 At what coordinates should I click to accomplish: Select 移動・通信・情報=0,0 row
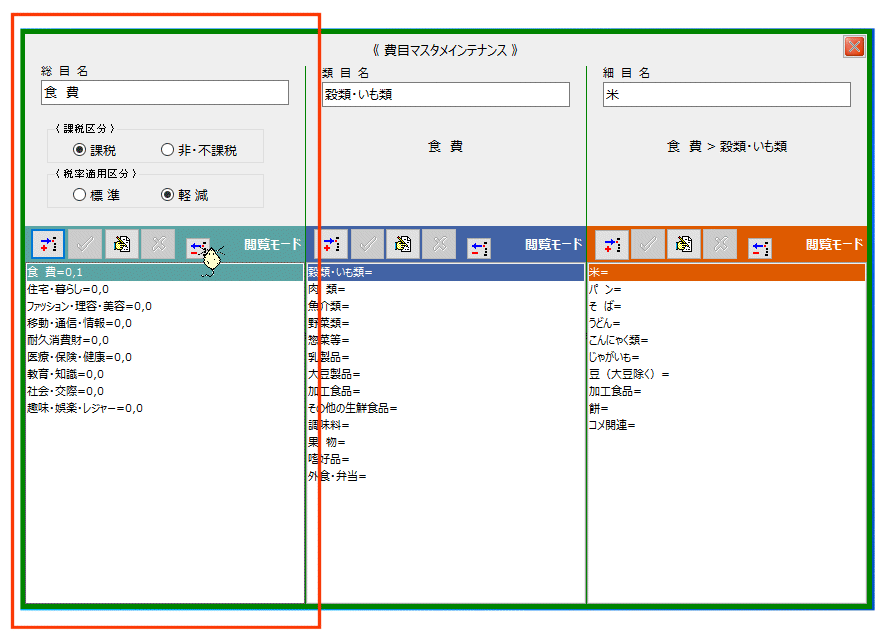(x=164, y=323)
